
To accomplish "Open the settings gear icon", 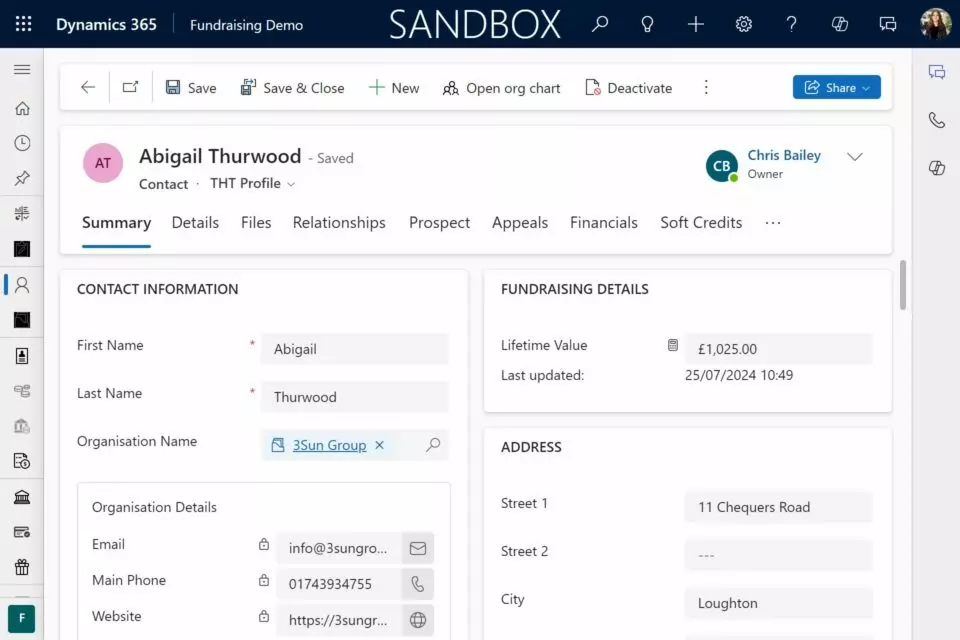I will tap(744, 24).
